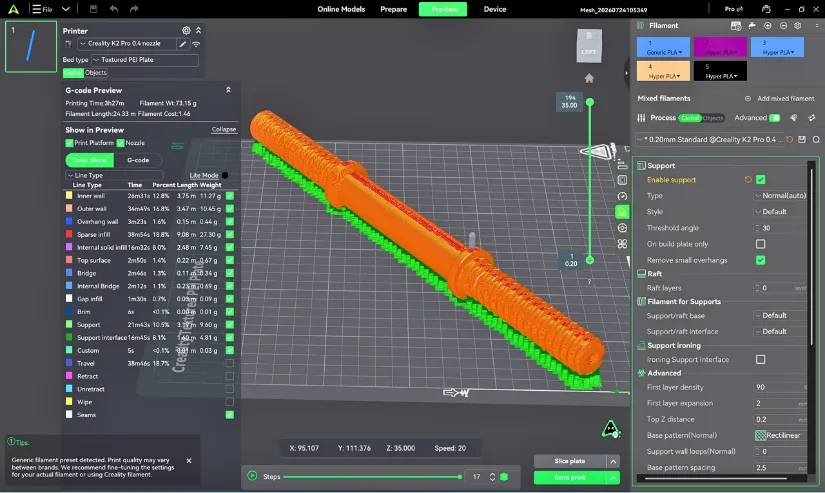
Task: Select G-code view mode tab
Action: point(138,160)
